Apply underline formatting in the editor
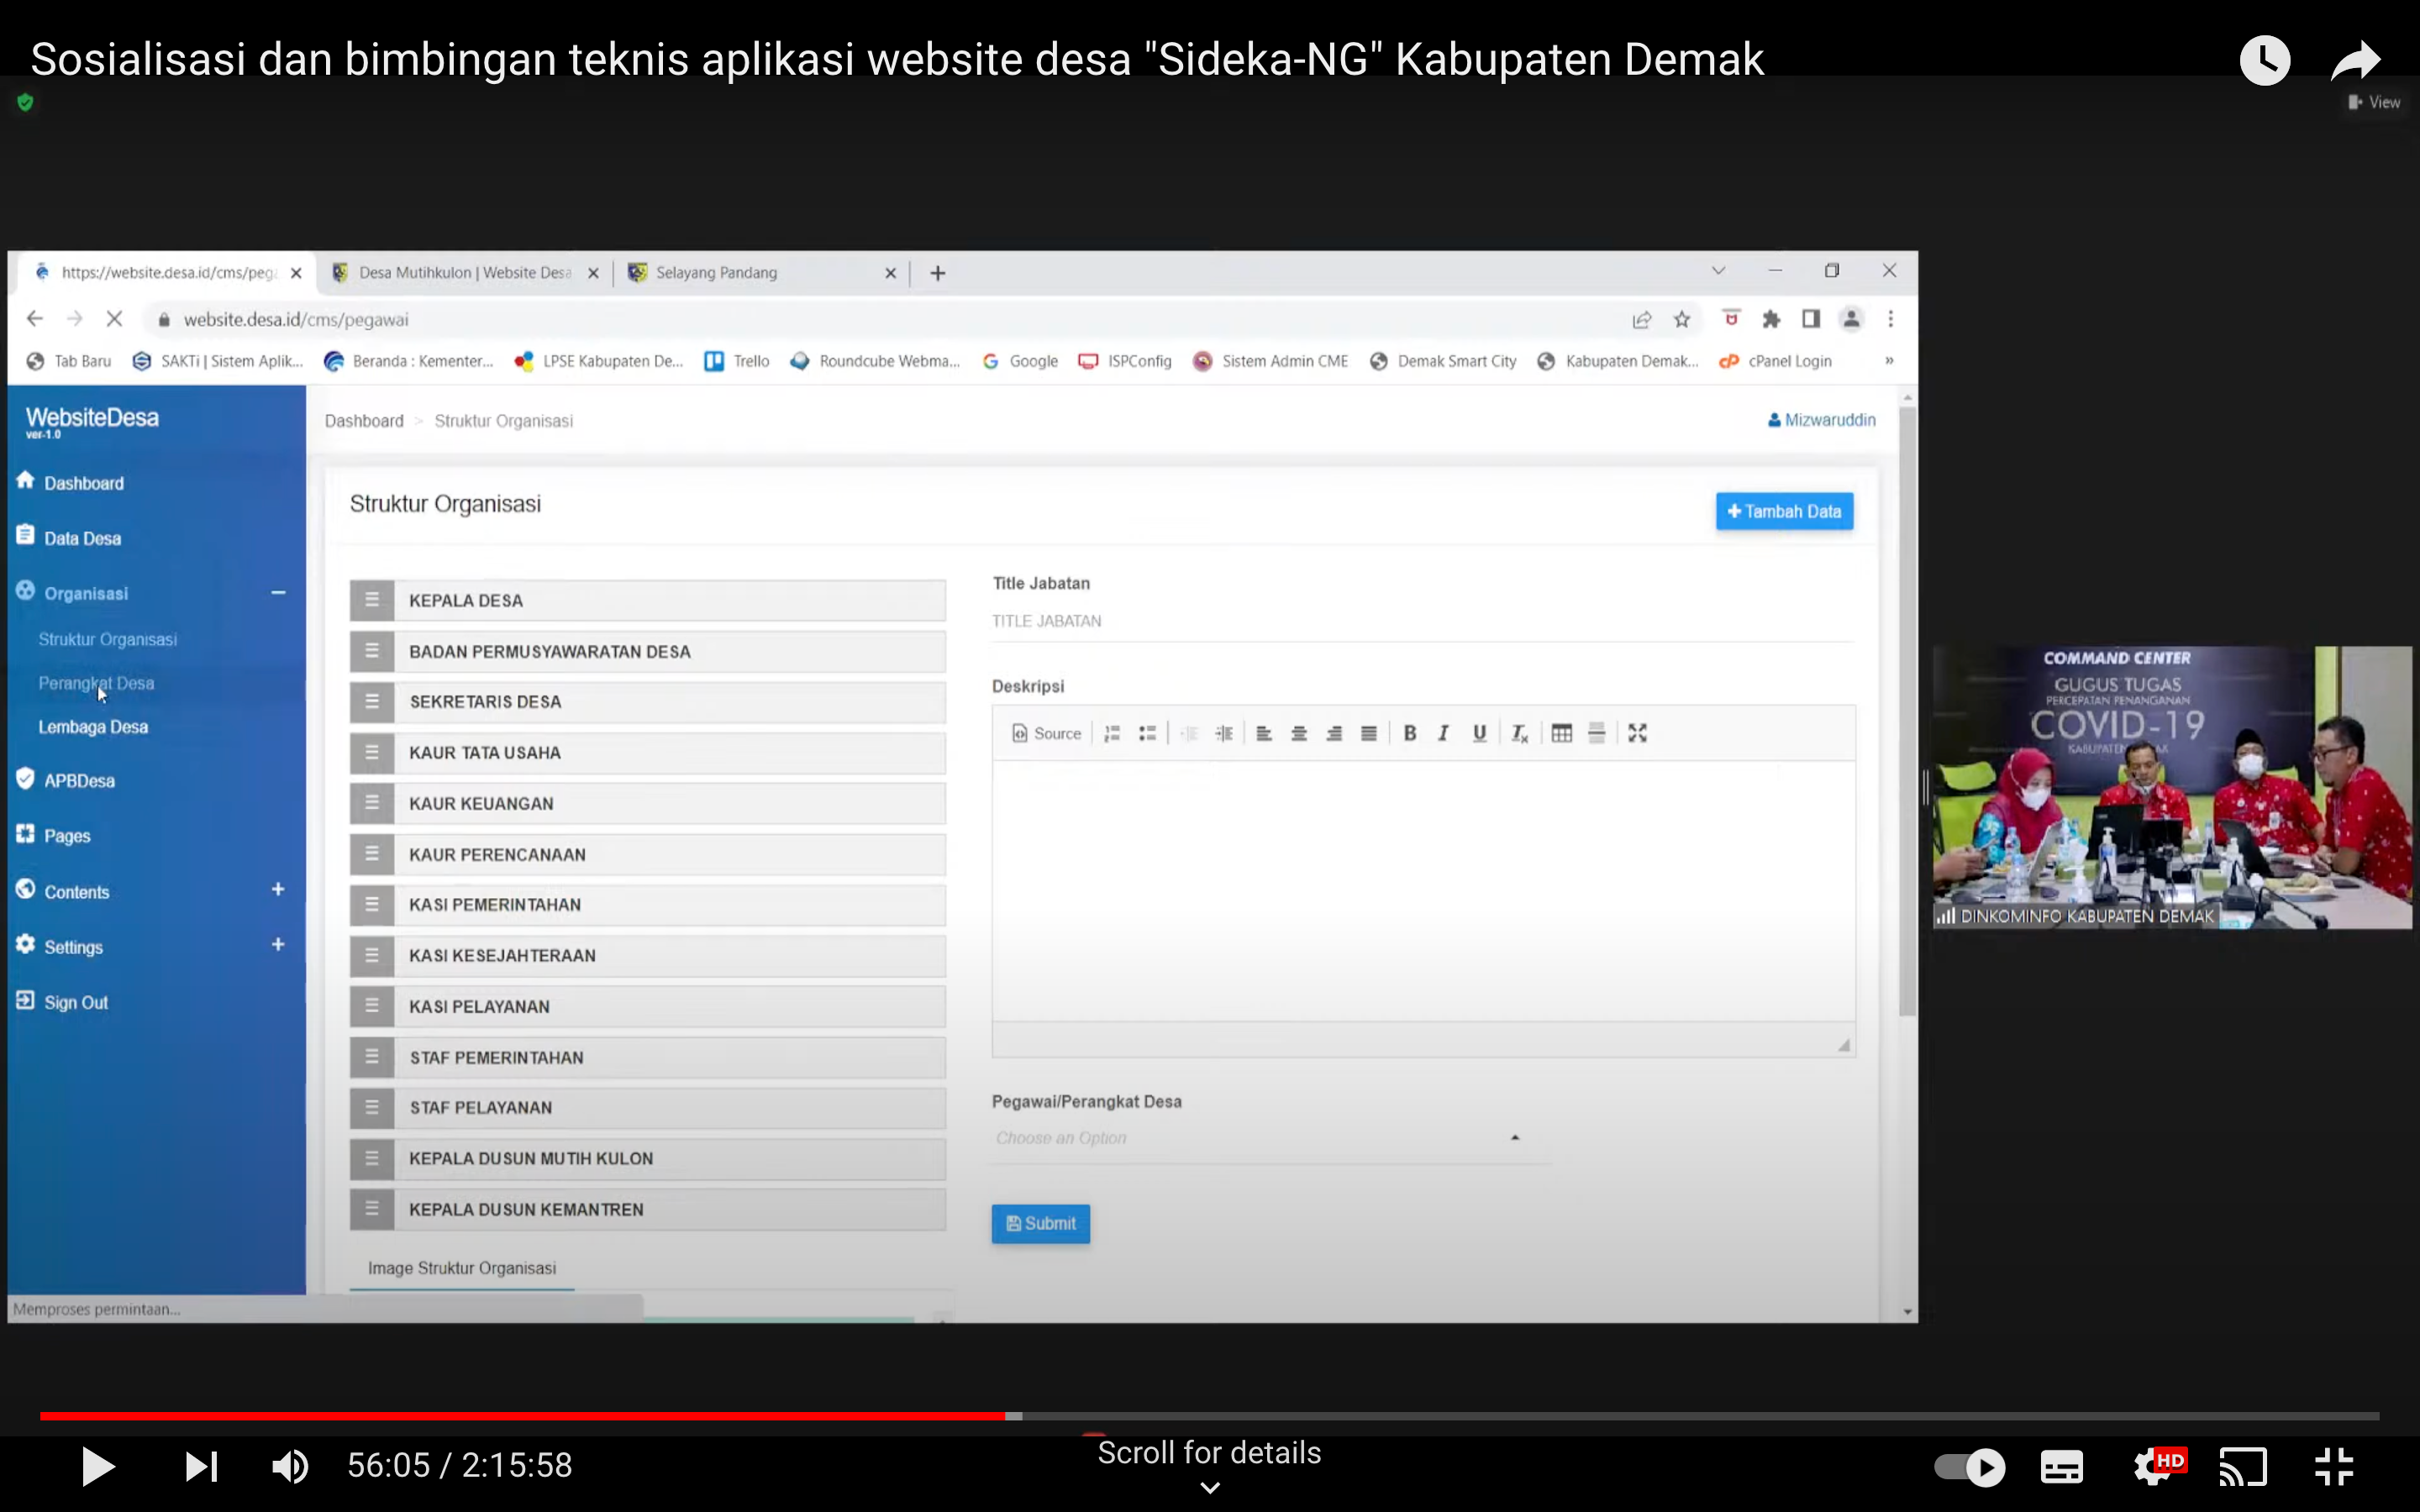This screenshot has height=1512, width=2420. (1479, 733)
